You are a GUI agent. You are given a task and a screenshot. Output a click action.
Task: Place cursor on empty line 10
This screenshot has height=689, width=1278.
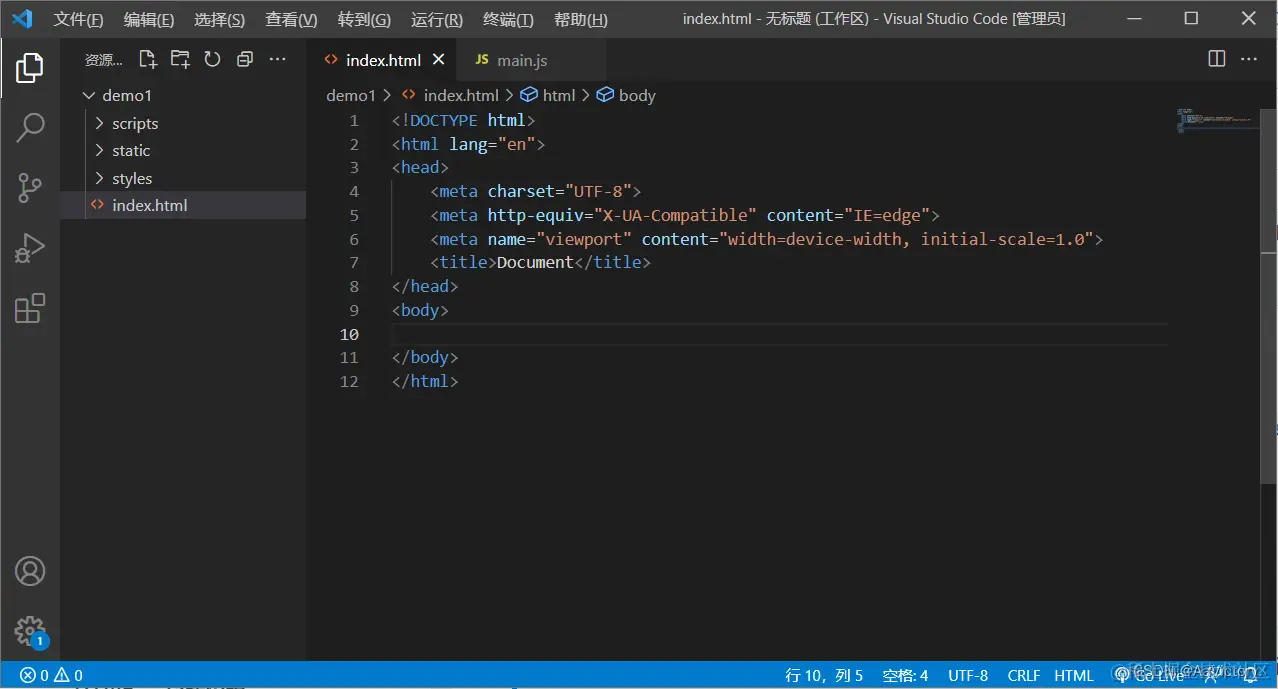pos(779,334)
